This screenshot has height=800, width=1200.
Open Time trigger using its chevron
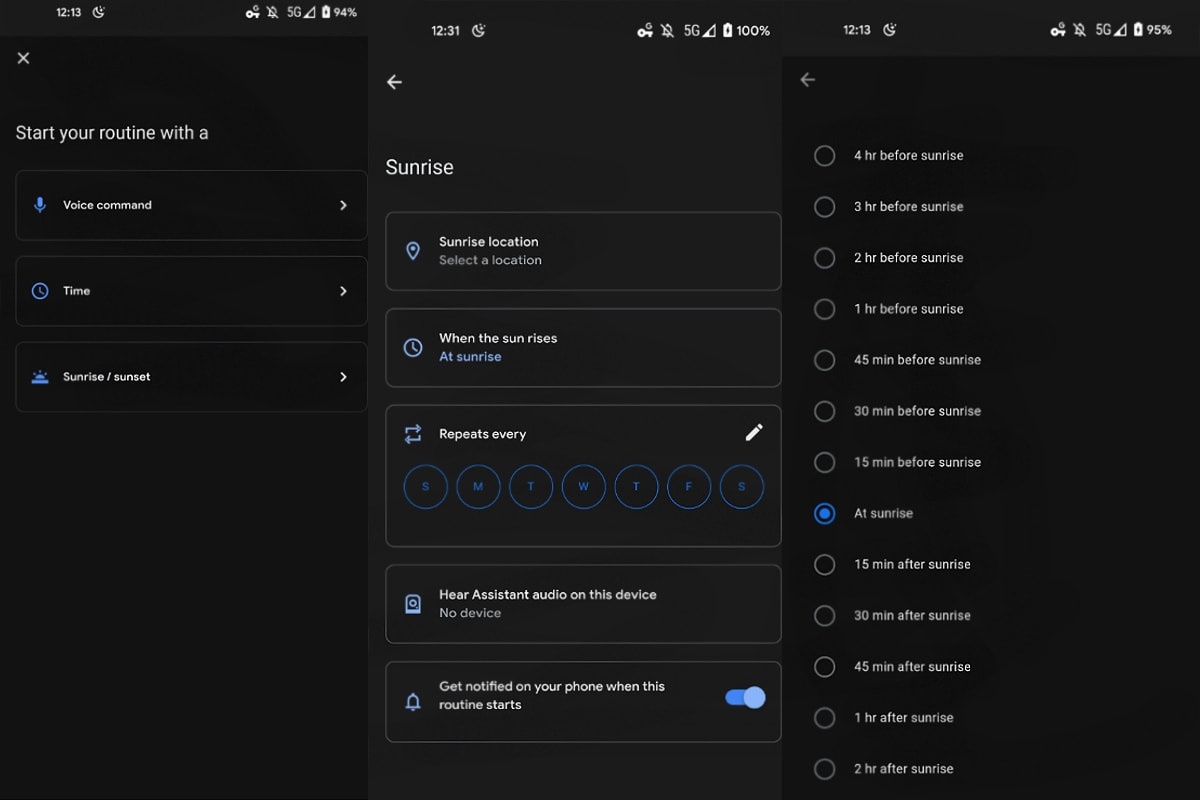(x=343, y=291)
